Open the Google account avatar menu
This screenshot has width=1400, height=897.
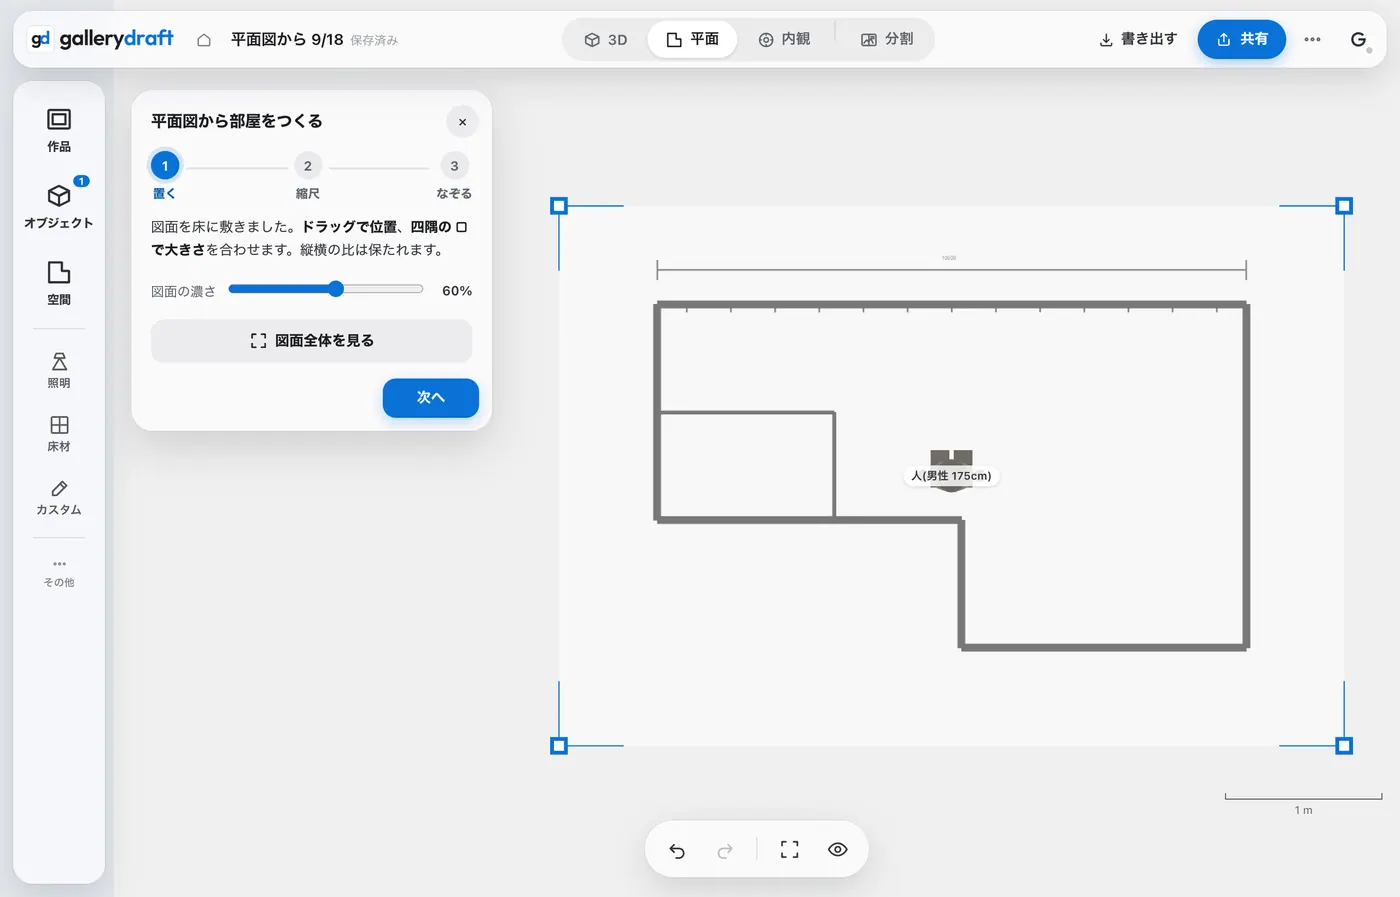tap(1359, 40)
